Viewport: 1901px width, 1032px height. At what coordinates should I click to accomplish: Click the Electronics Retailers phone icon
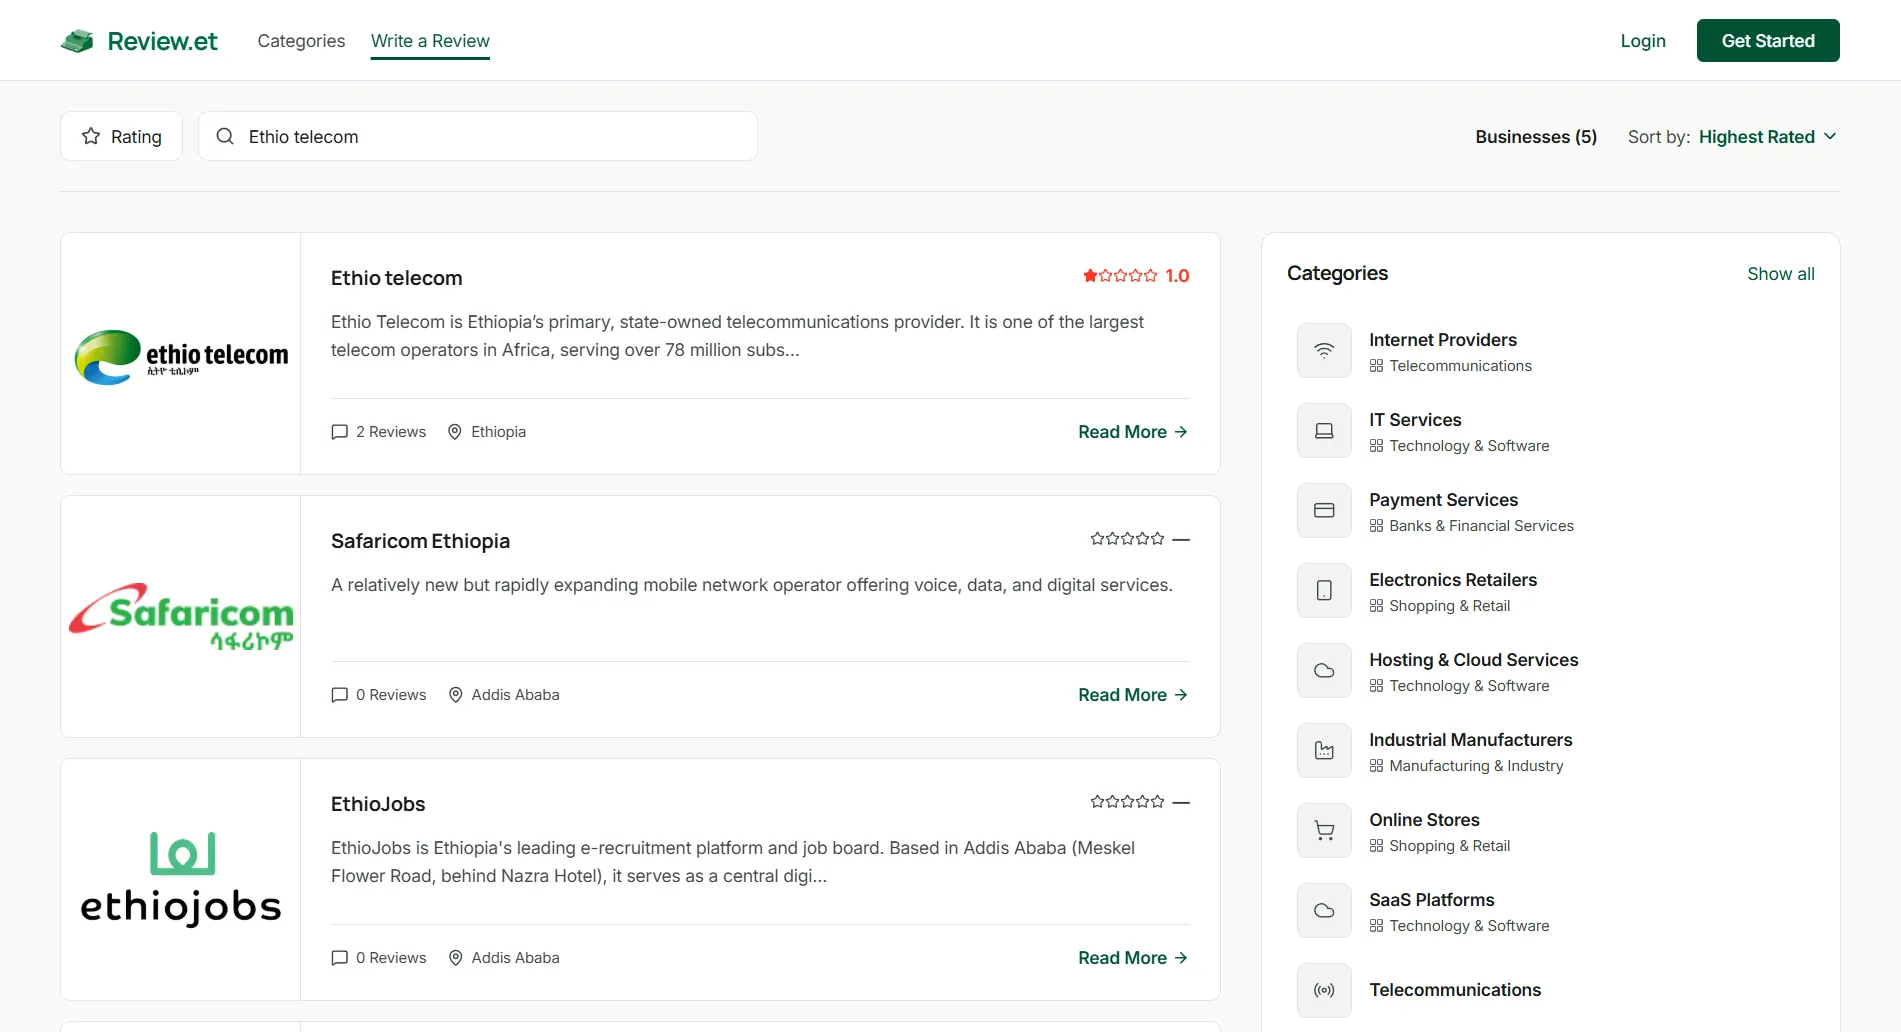(1324, 590)
